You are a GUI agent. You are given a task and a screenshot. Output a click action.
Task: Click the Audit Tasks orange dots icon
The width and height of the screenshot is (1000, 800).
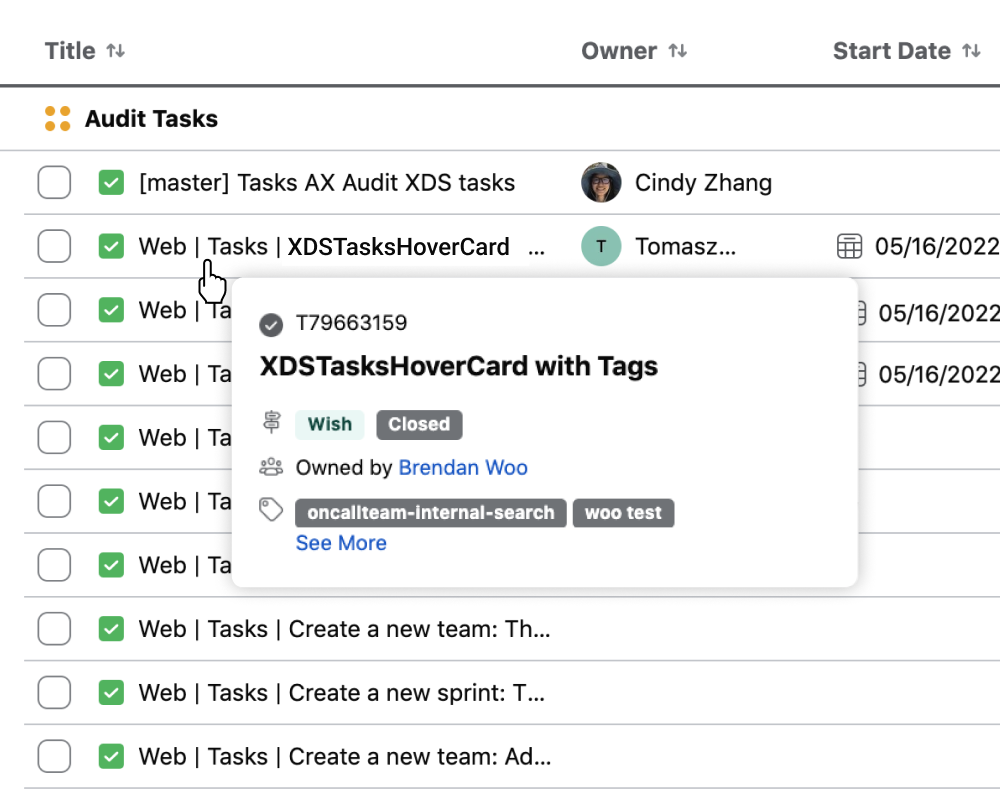(x=58, y=119)
